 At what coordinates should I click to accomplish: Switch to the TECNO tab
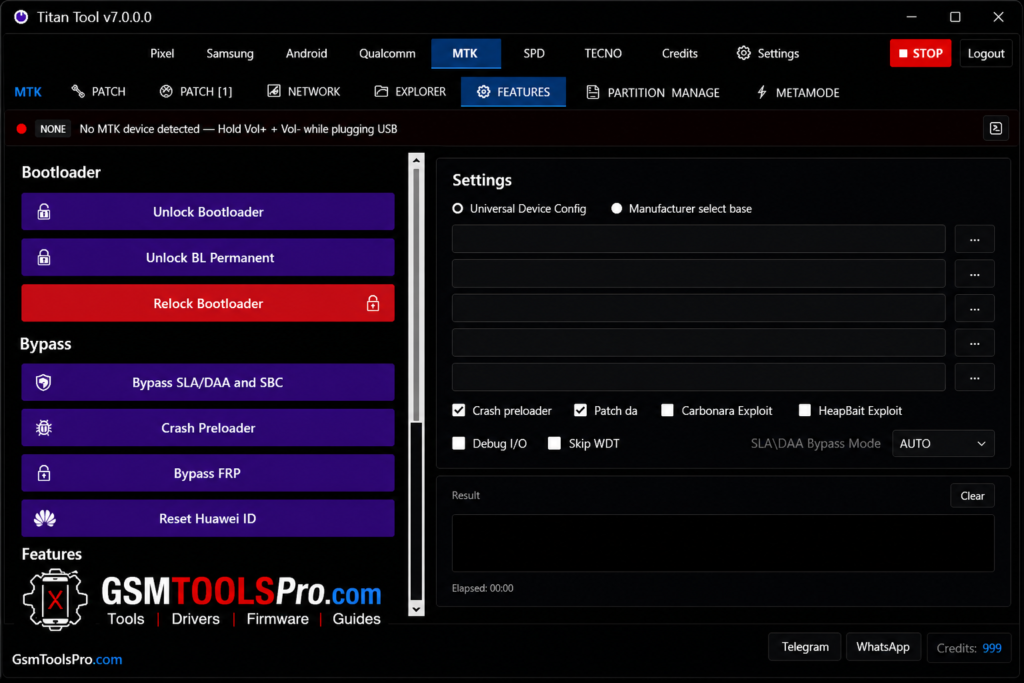point(603,54)
